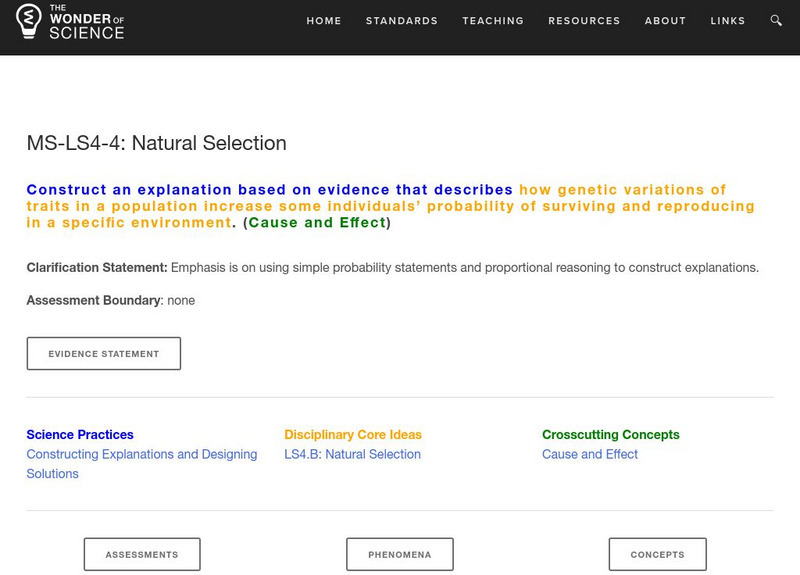Open the LS4.B: Natural Selection link
The height and width of the screenshot is (575, 800).
pos(352,454)
